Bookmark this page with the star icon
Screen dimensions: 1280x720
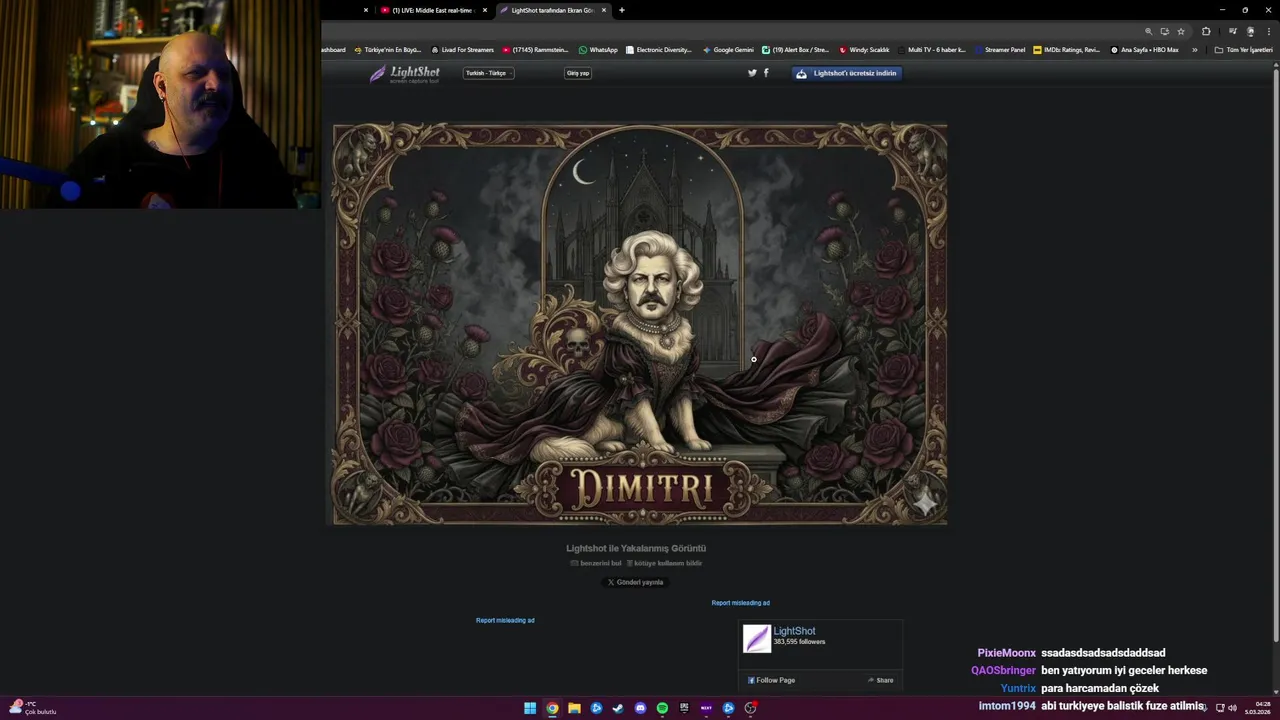1181,31
